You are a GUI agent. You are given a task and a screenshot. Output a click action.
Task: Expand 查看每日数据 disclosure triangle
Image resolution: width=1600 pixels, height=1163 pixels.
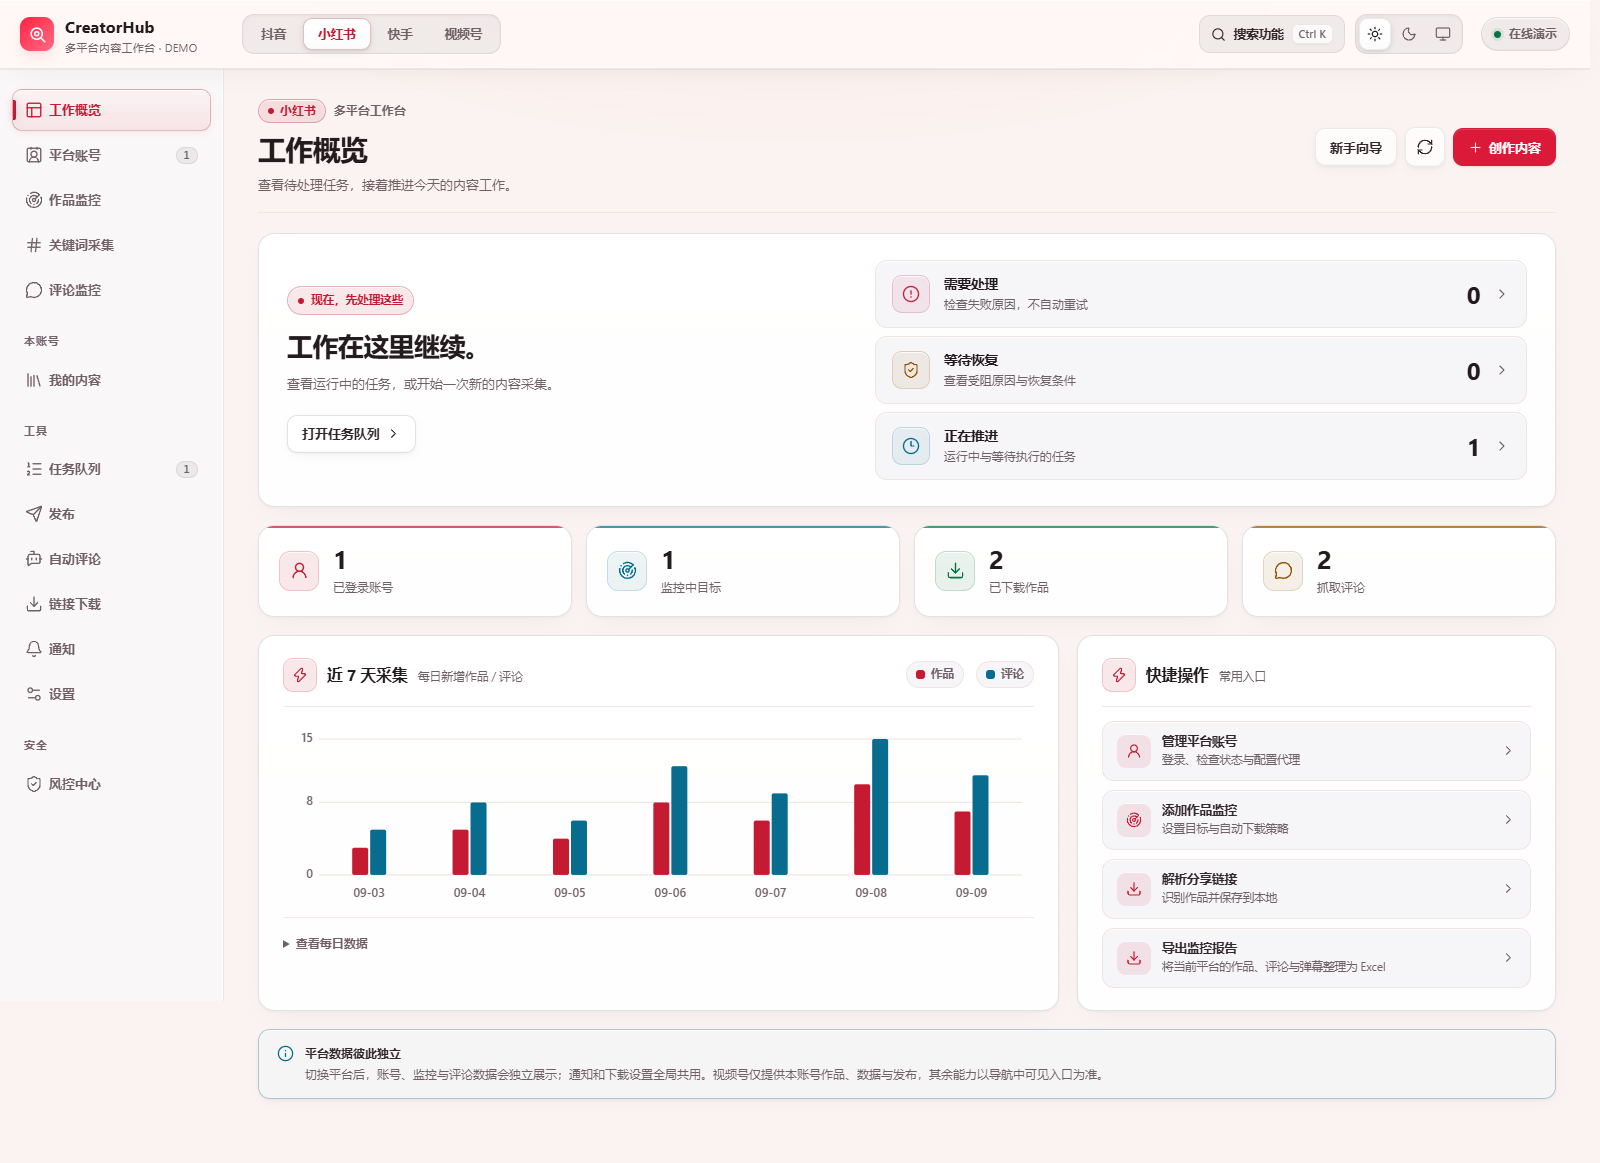tap(286, 944)
